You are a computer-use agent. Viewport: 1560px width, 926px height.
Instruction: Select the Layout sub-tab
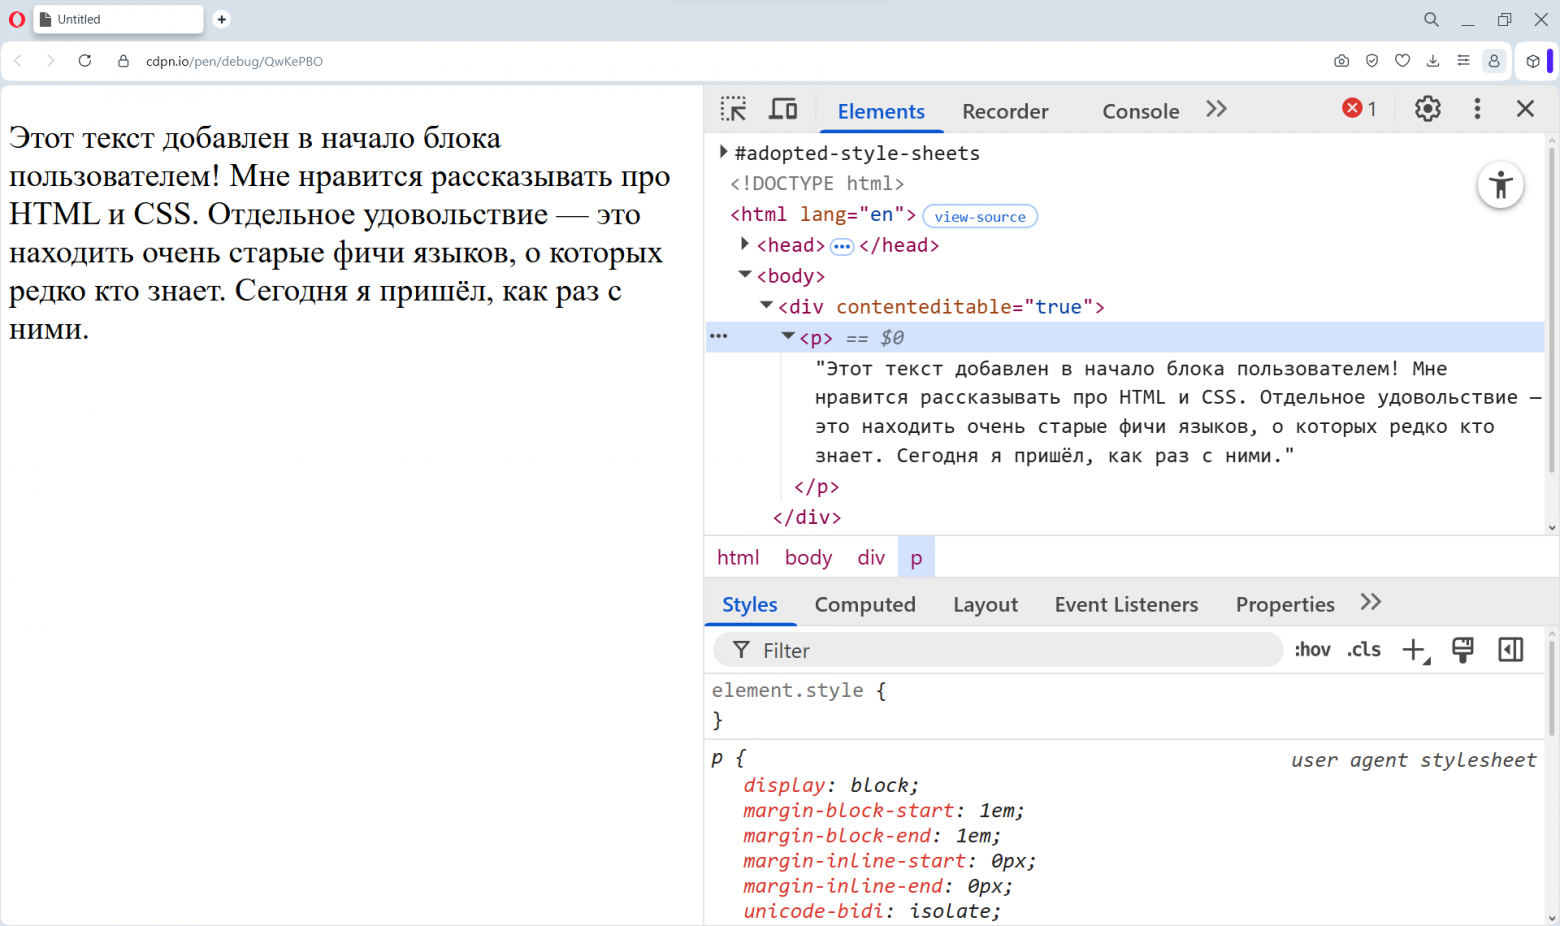coord(985,604)
